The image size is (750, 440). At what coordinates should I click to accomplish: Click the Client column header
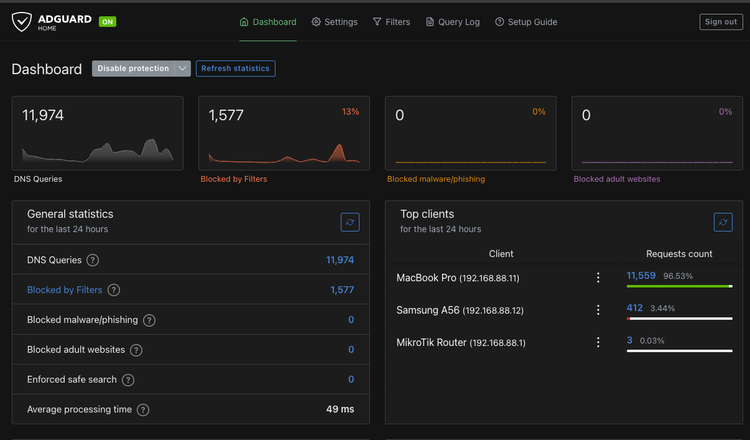click(x=501, y=254)
